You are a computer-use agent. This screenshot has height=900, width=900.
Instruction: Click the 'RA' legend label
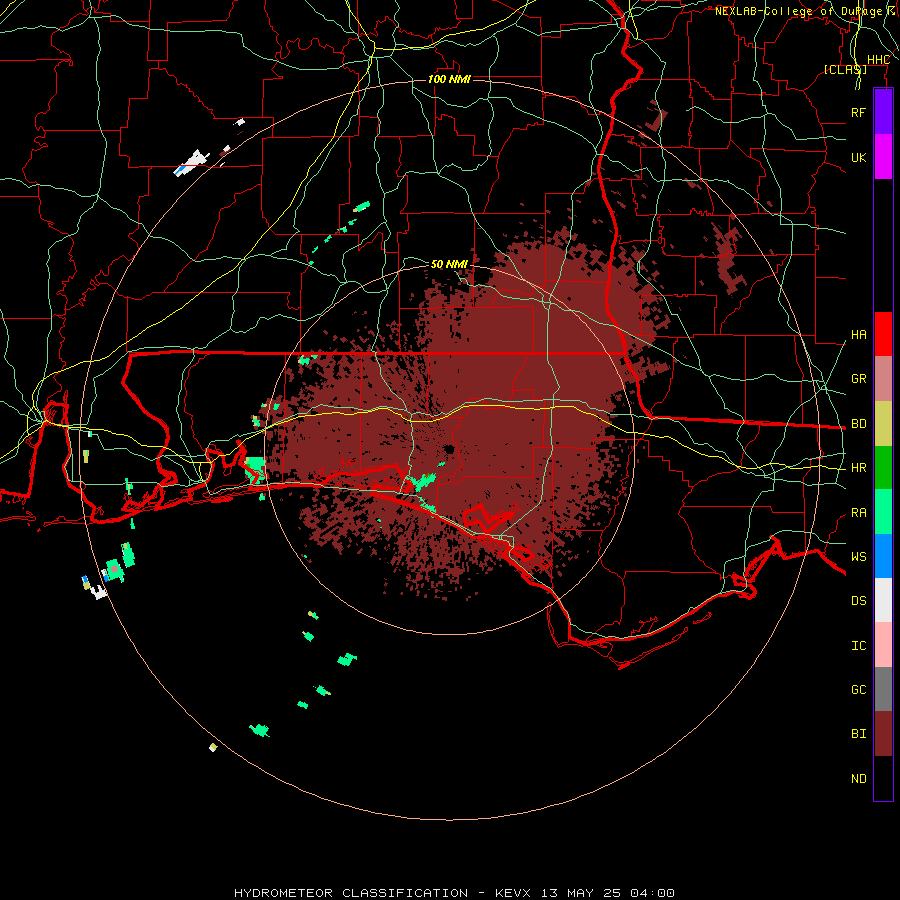[x=858, y=513]
